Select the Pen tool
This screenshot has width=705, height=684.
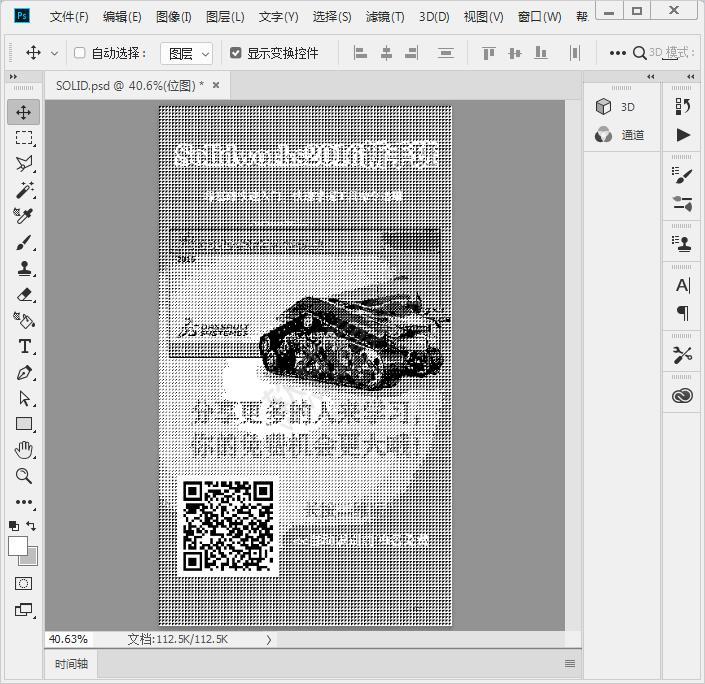point(24,372)
